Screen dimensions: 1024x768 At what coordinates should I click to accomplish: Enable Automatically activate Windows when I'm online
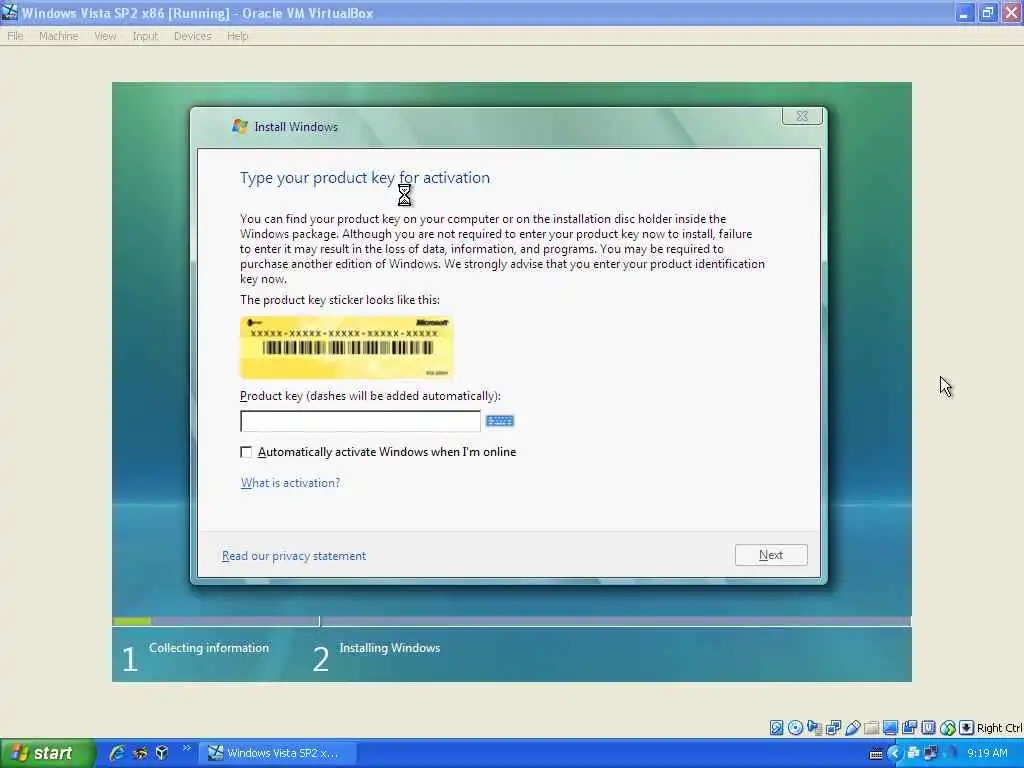pyautogui.click(x=246, y=452)
